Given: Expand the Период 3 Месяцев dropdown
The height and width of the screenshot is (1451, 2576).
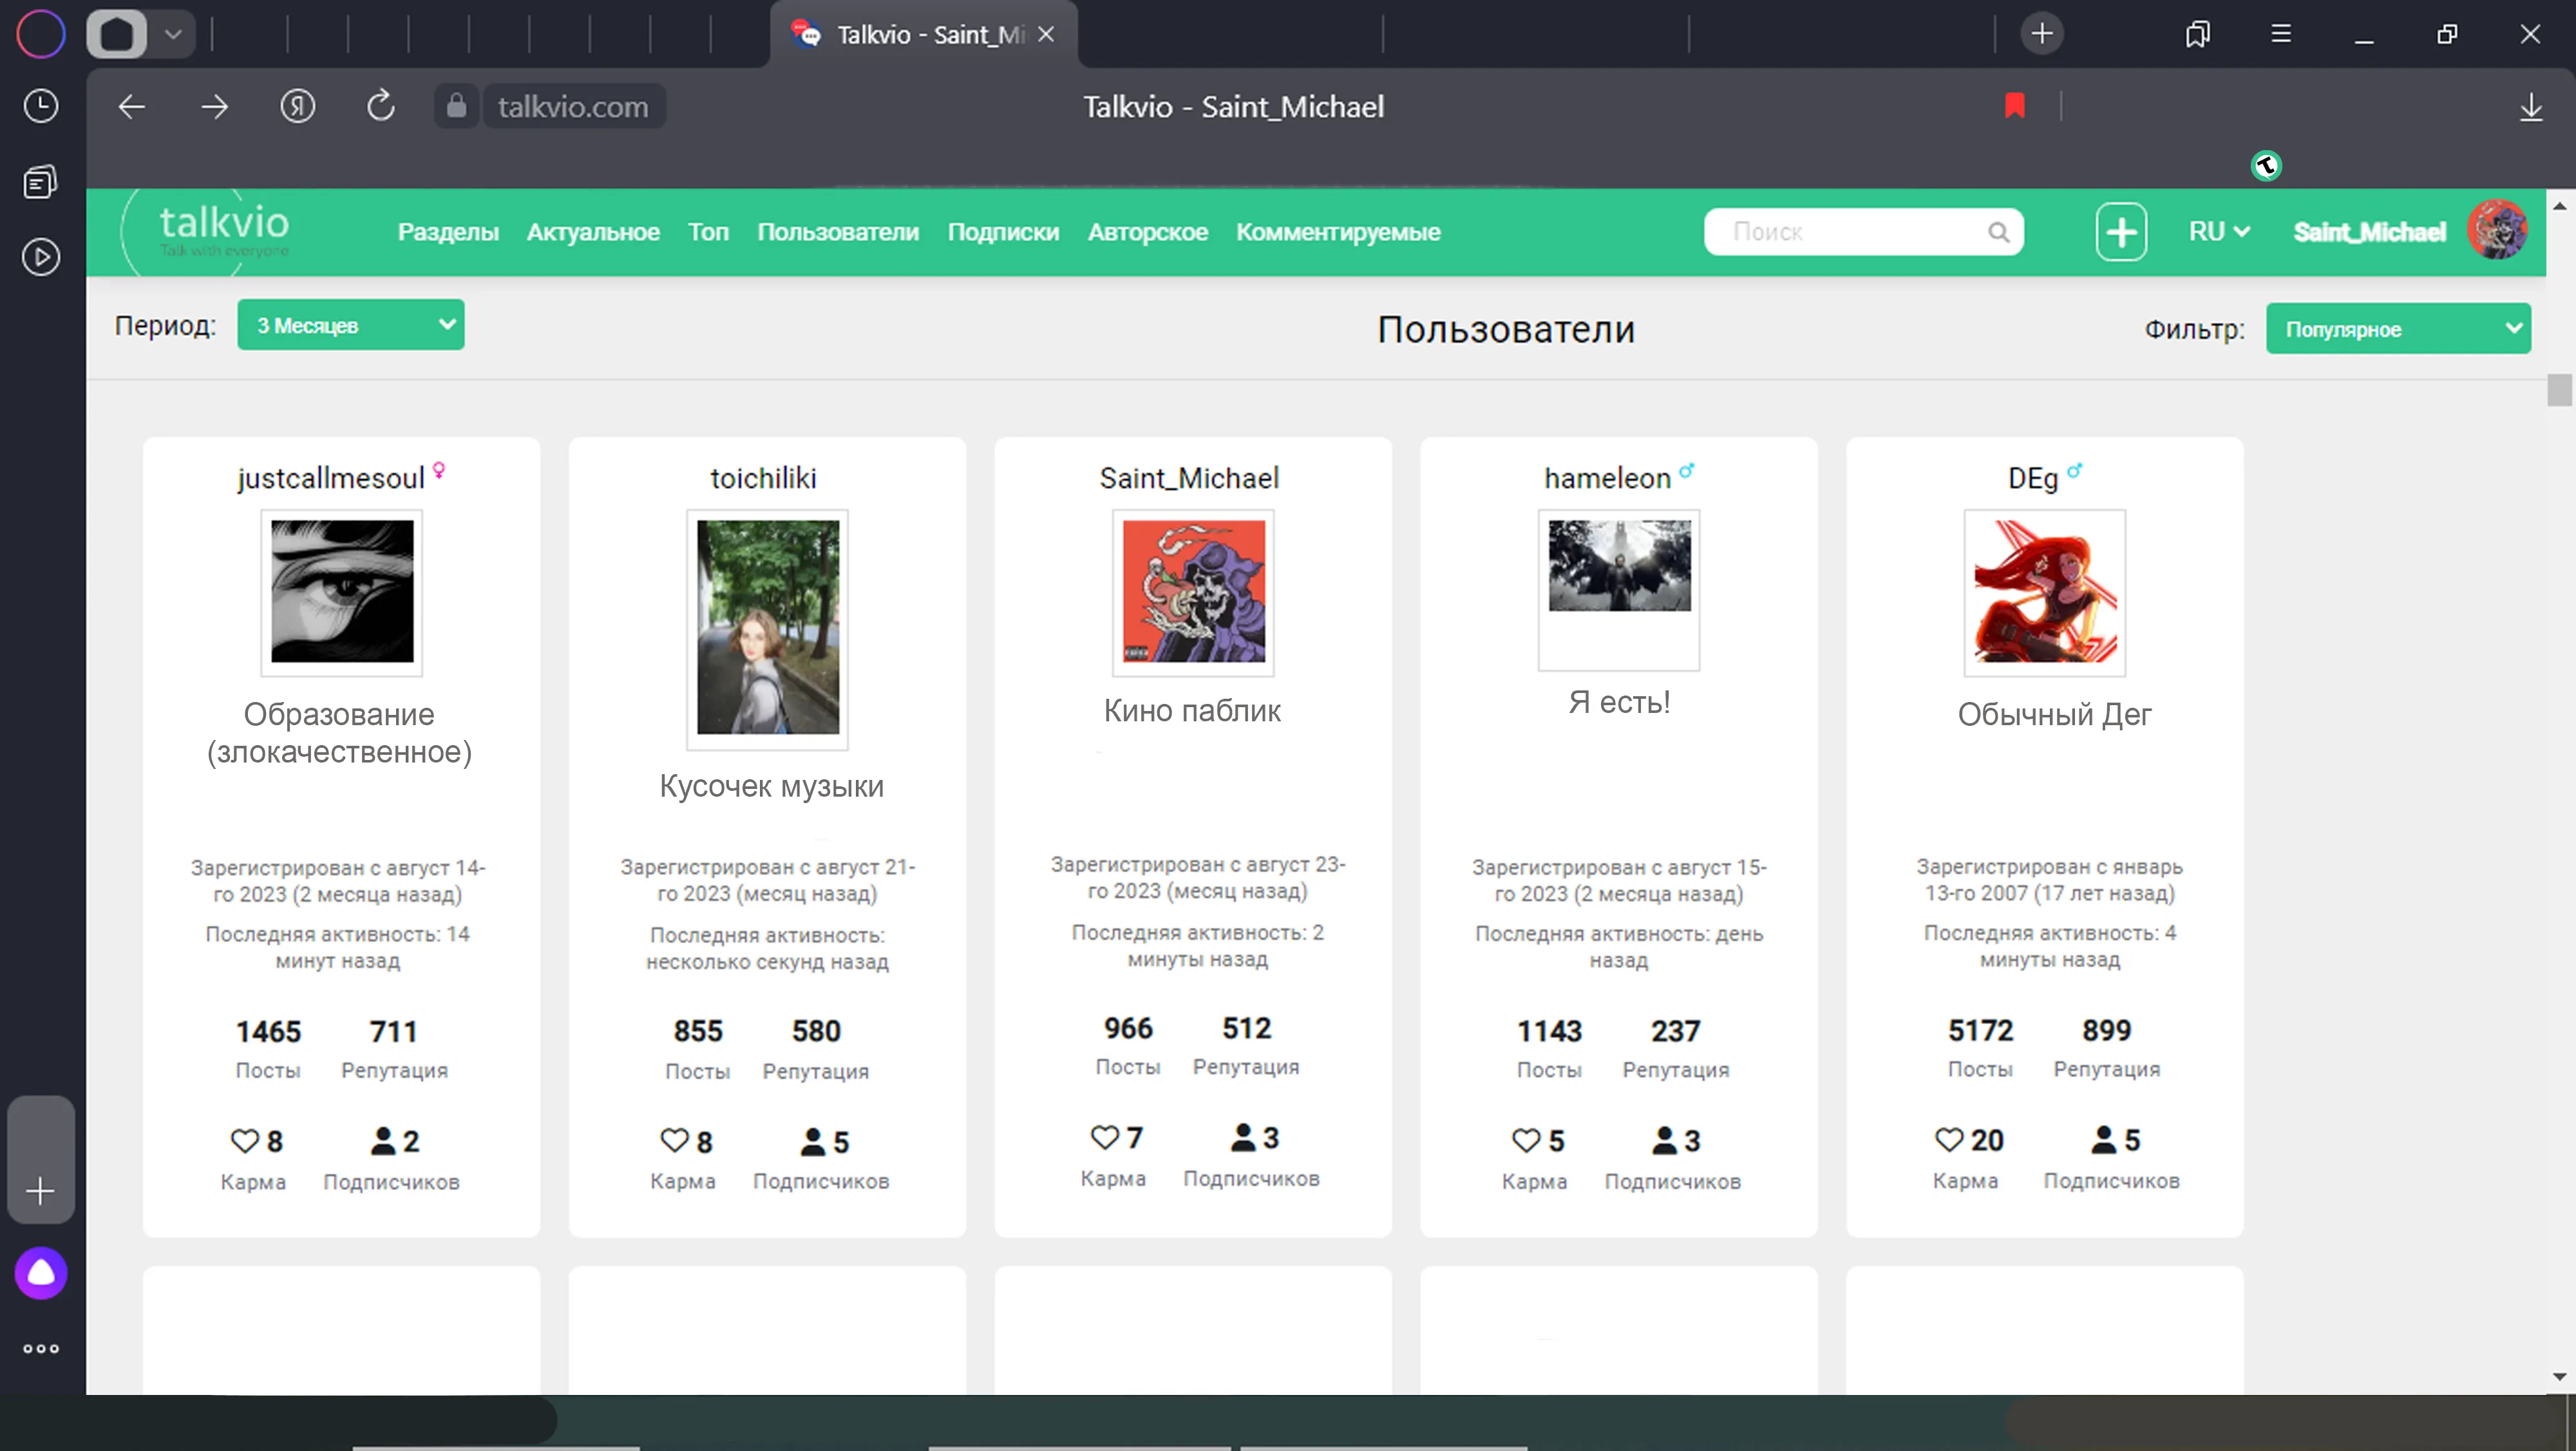Looking at the screenshot, I should pyautogui.click(x=351, y=325).
